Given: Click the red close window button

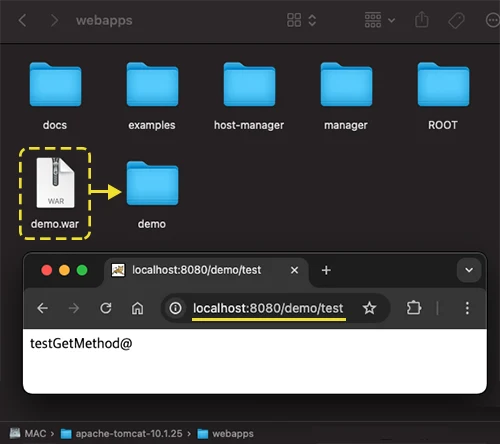Looking at the screenshot, I should (x=47, y=270).
